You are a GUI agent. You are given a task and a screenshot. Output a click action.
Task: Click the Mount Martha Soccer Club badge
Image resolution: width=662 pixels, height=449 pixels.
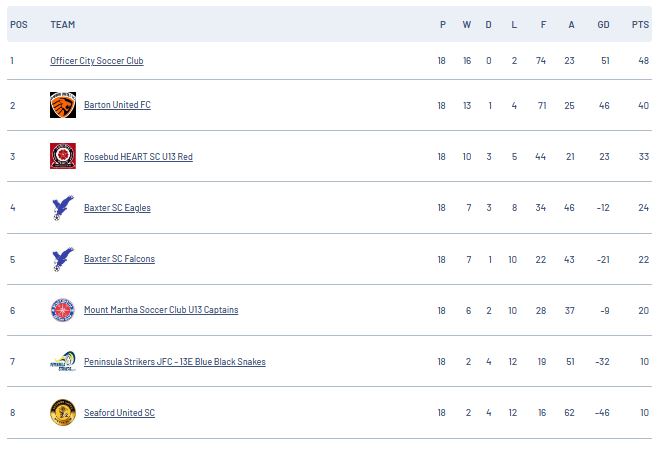click(63, 310)
